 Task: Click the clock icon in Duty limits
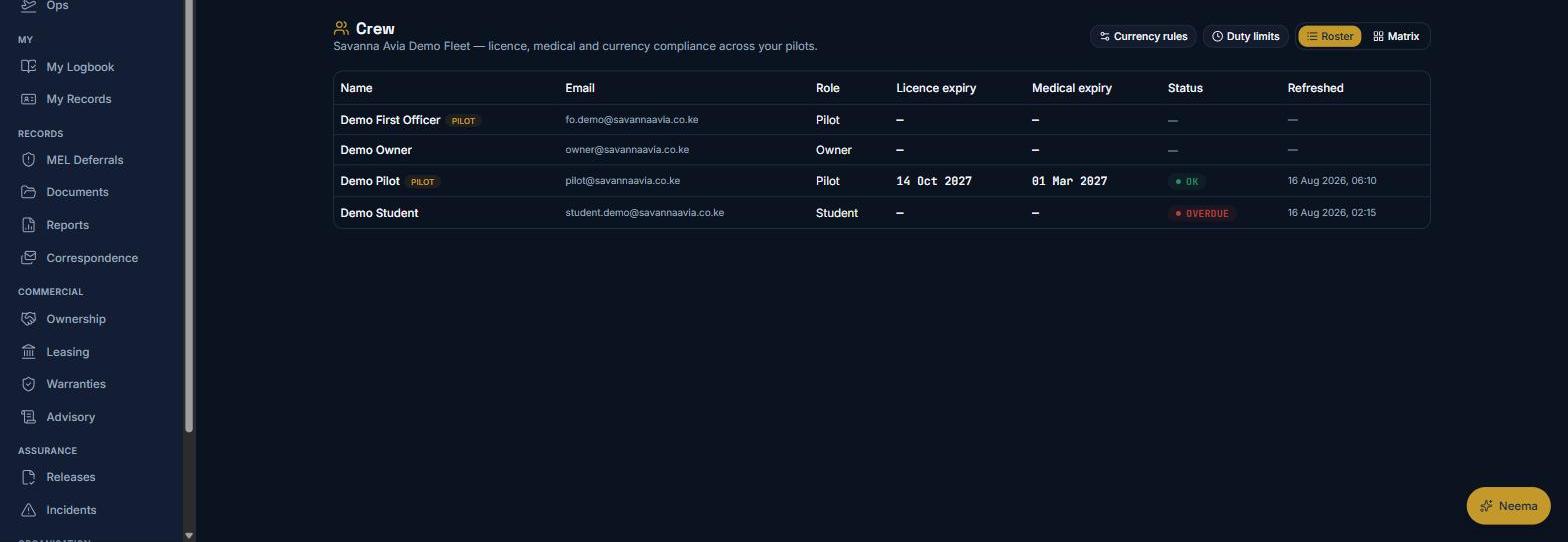tap(1218, 36)
